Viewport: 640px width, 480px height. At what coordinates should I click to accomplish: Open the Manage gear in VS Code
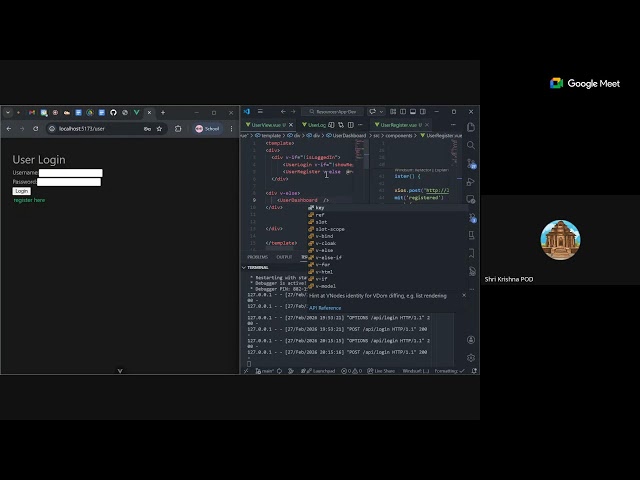[471, 358]
